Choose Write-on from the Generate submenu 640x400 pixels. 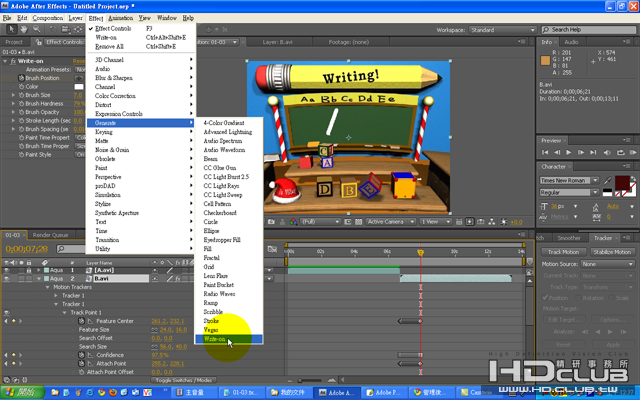229,339
